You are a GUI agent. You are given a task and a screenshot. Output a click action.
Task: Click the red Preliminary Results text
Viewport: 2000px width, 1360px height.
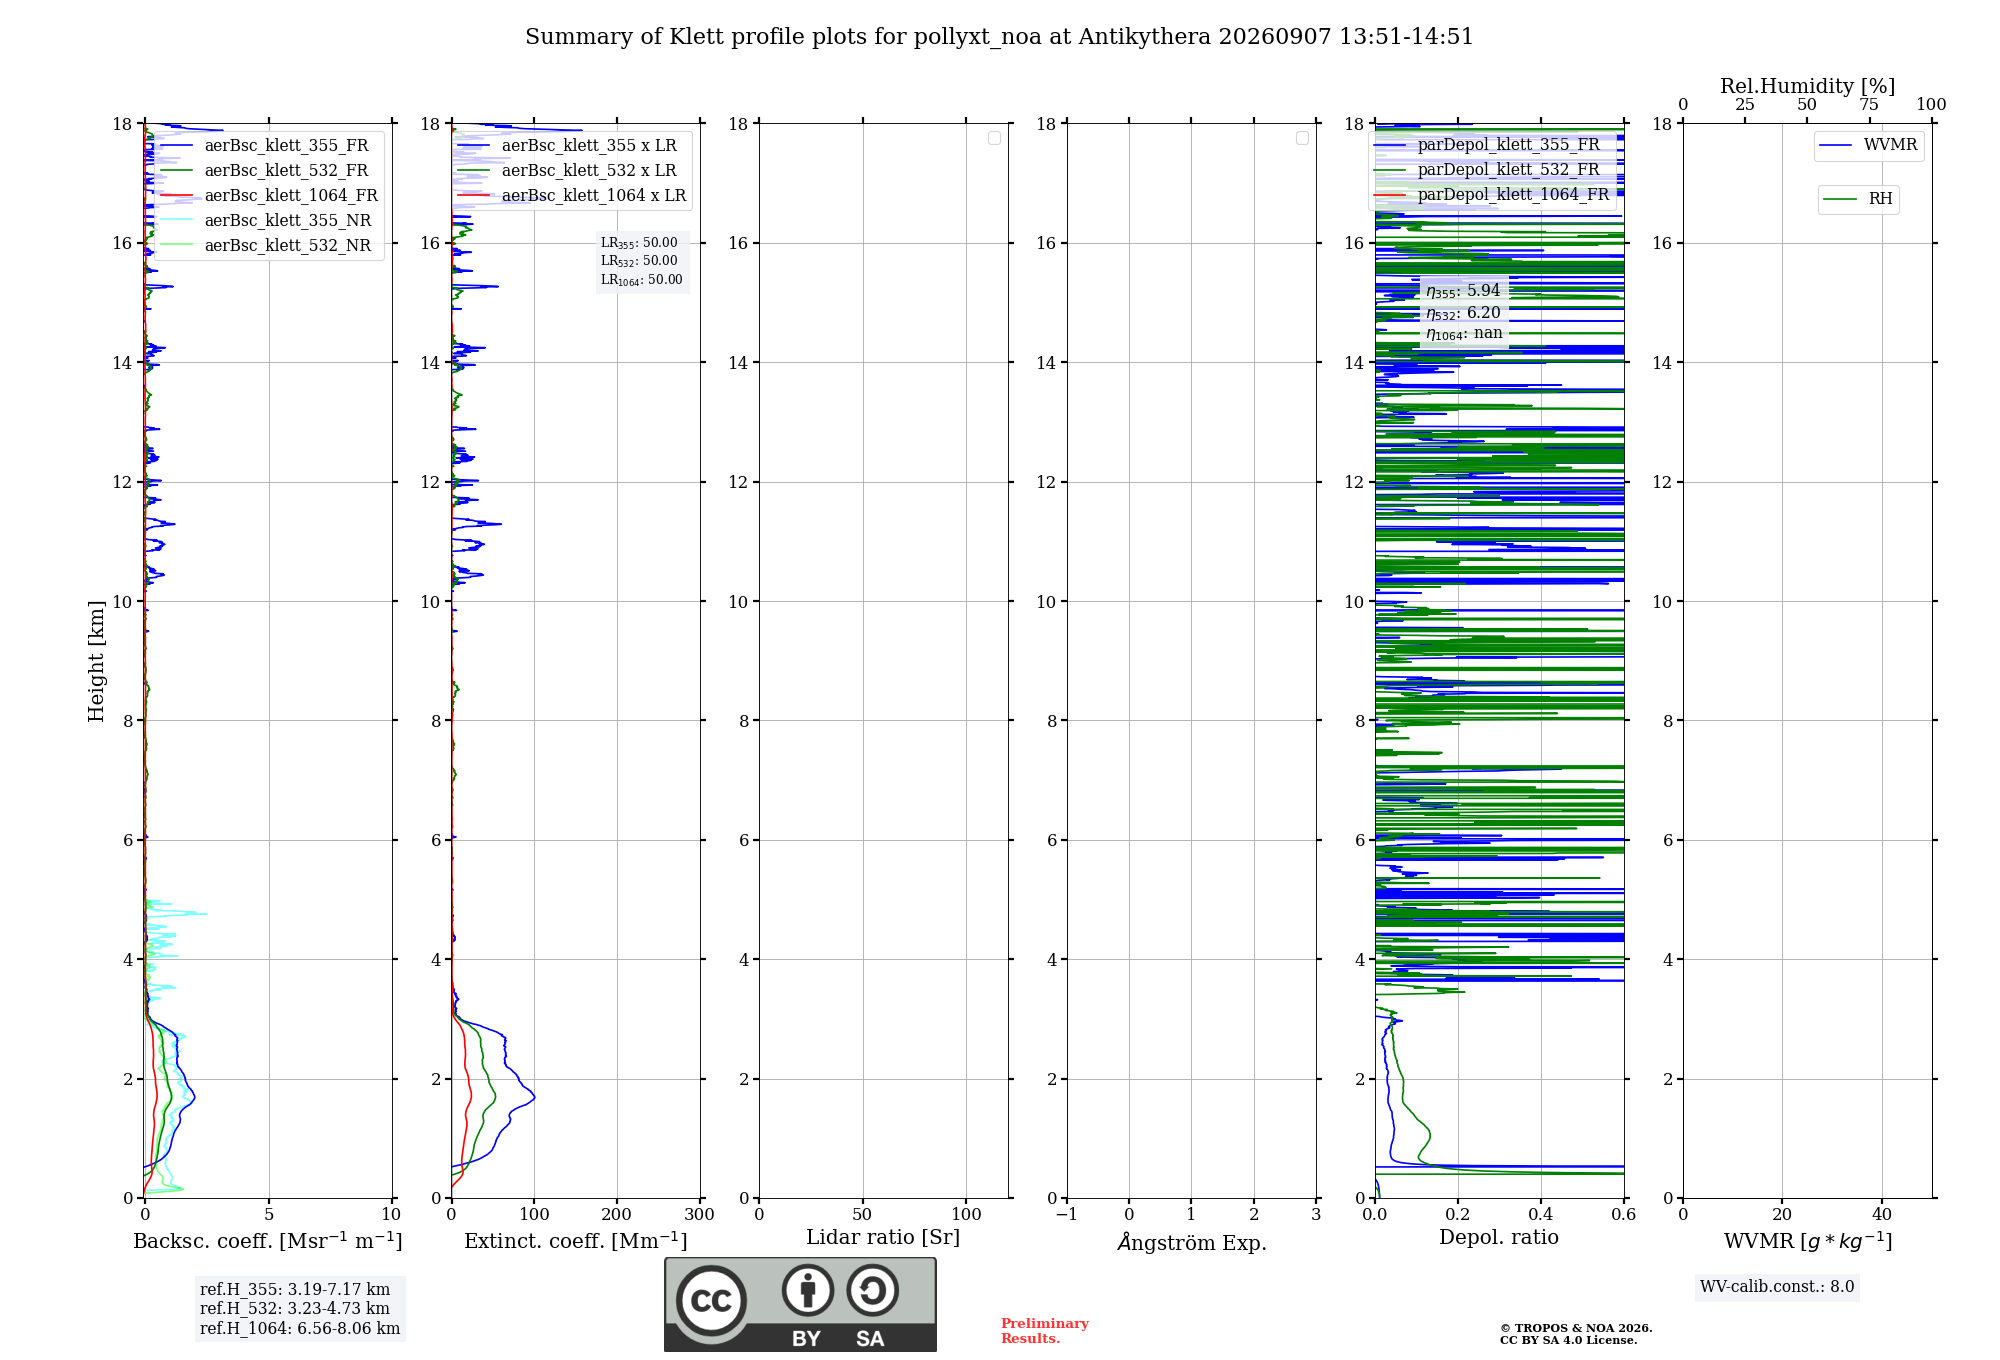(x=1045, y=1331)
